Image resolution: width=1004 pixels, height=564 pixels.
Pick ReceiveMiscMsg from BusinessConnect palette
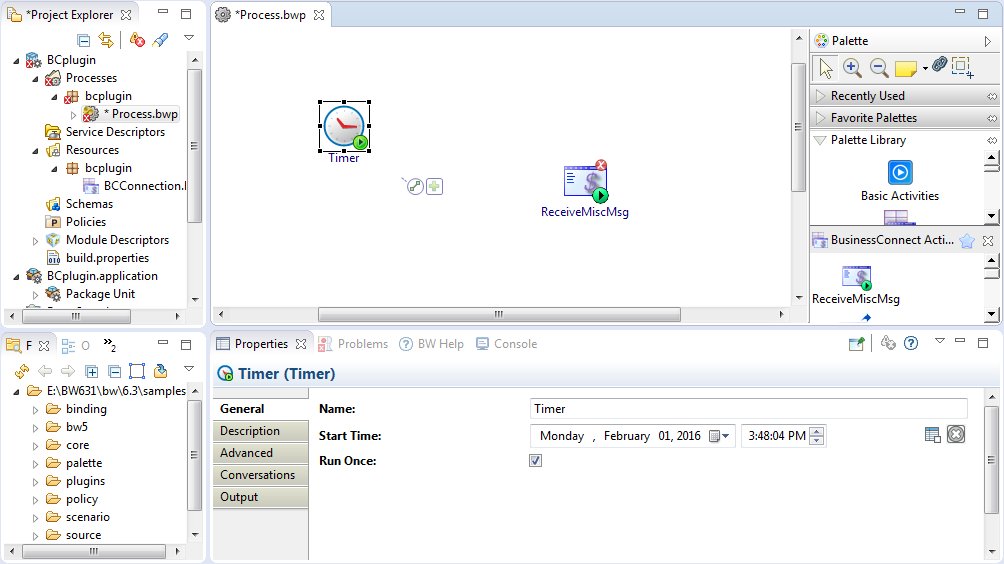(856, 286)
